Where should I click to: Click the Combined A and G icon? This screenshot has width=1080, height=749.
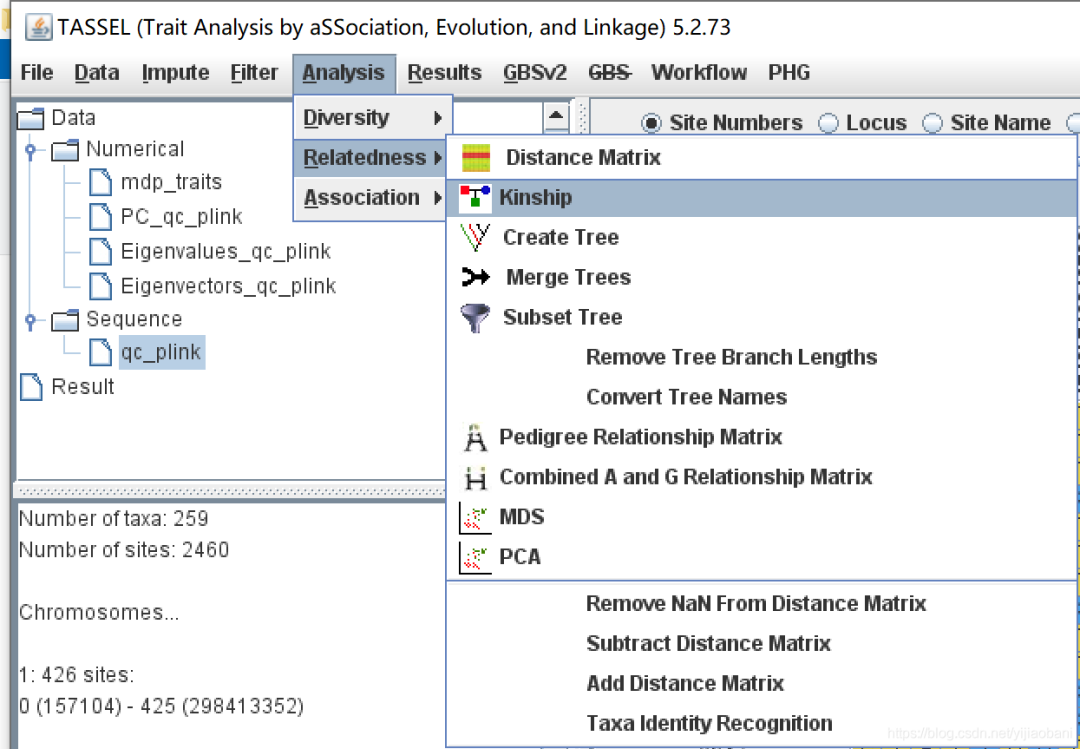point(475,478)
